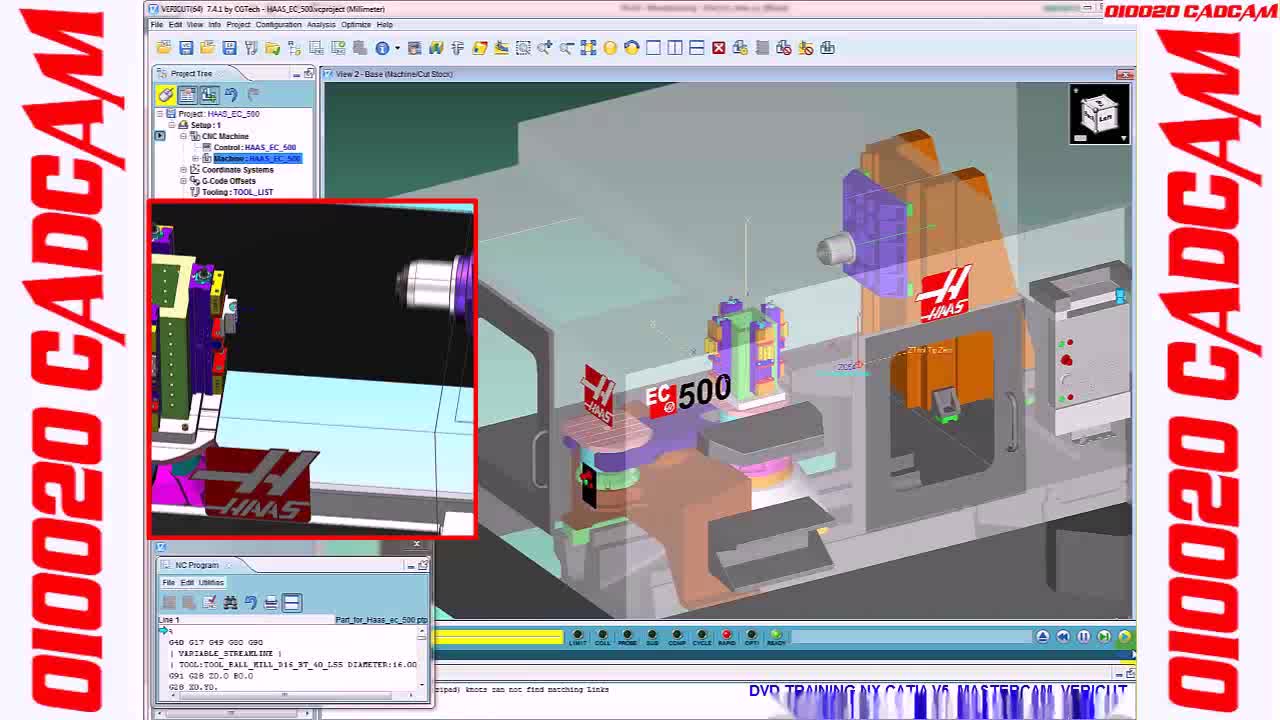1280x720 pixels.
Task: Open the Configuration menu
Action: pyautogui.click(x=278, y=24)
